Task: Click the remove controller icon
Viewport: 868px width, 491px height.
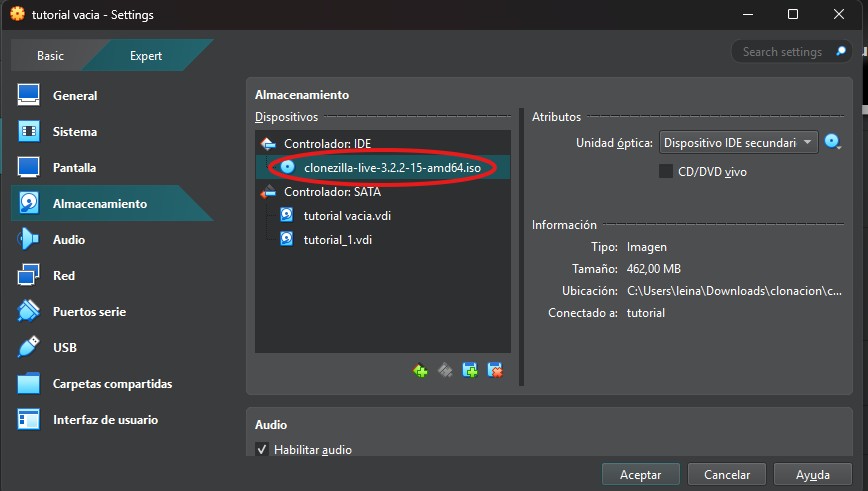Action: click(445, 370)
